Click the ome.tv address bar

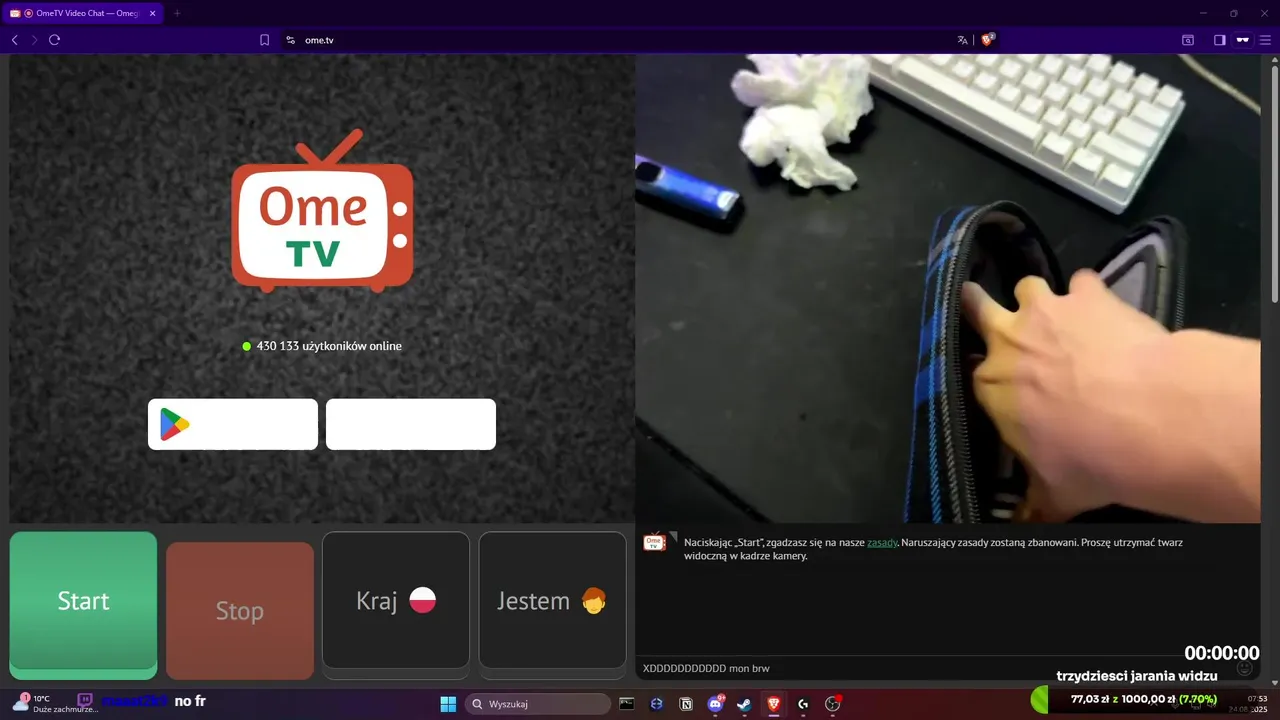(620, 40)
